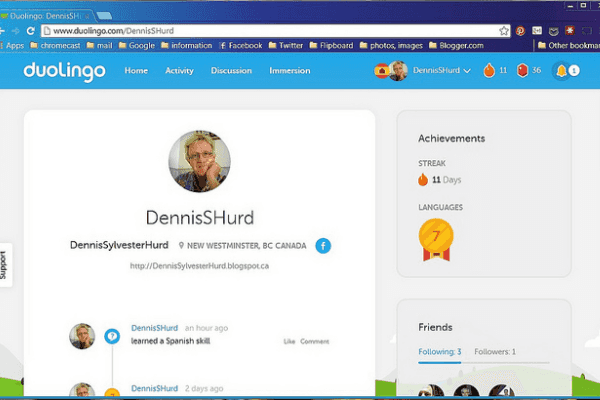Click the red lingot gem icon
Screen dimensions: 600x400
[x=522, y=70]
